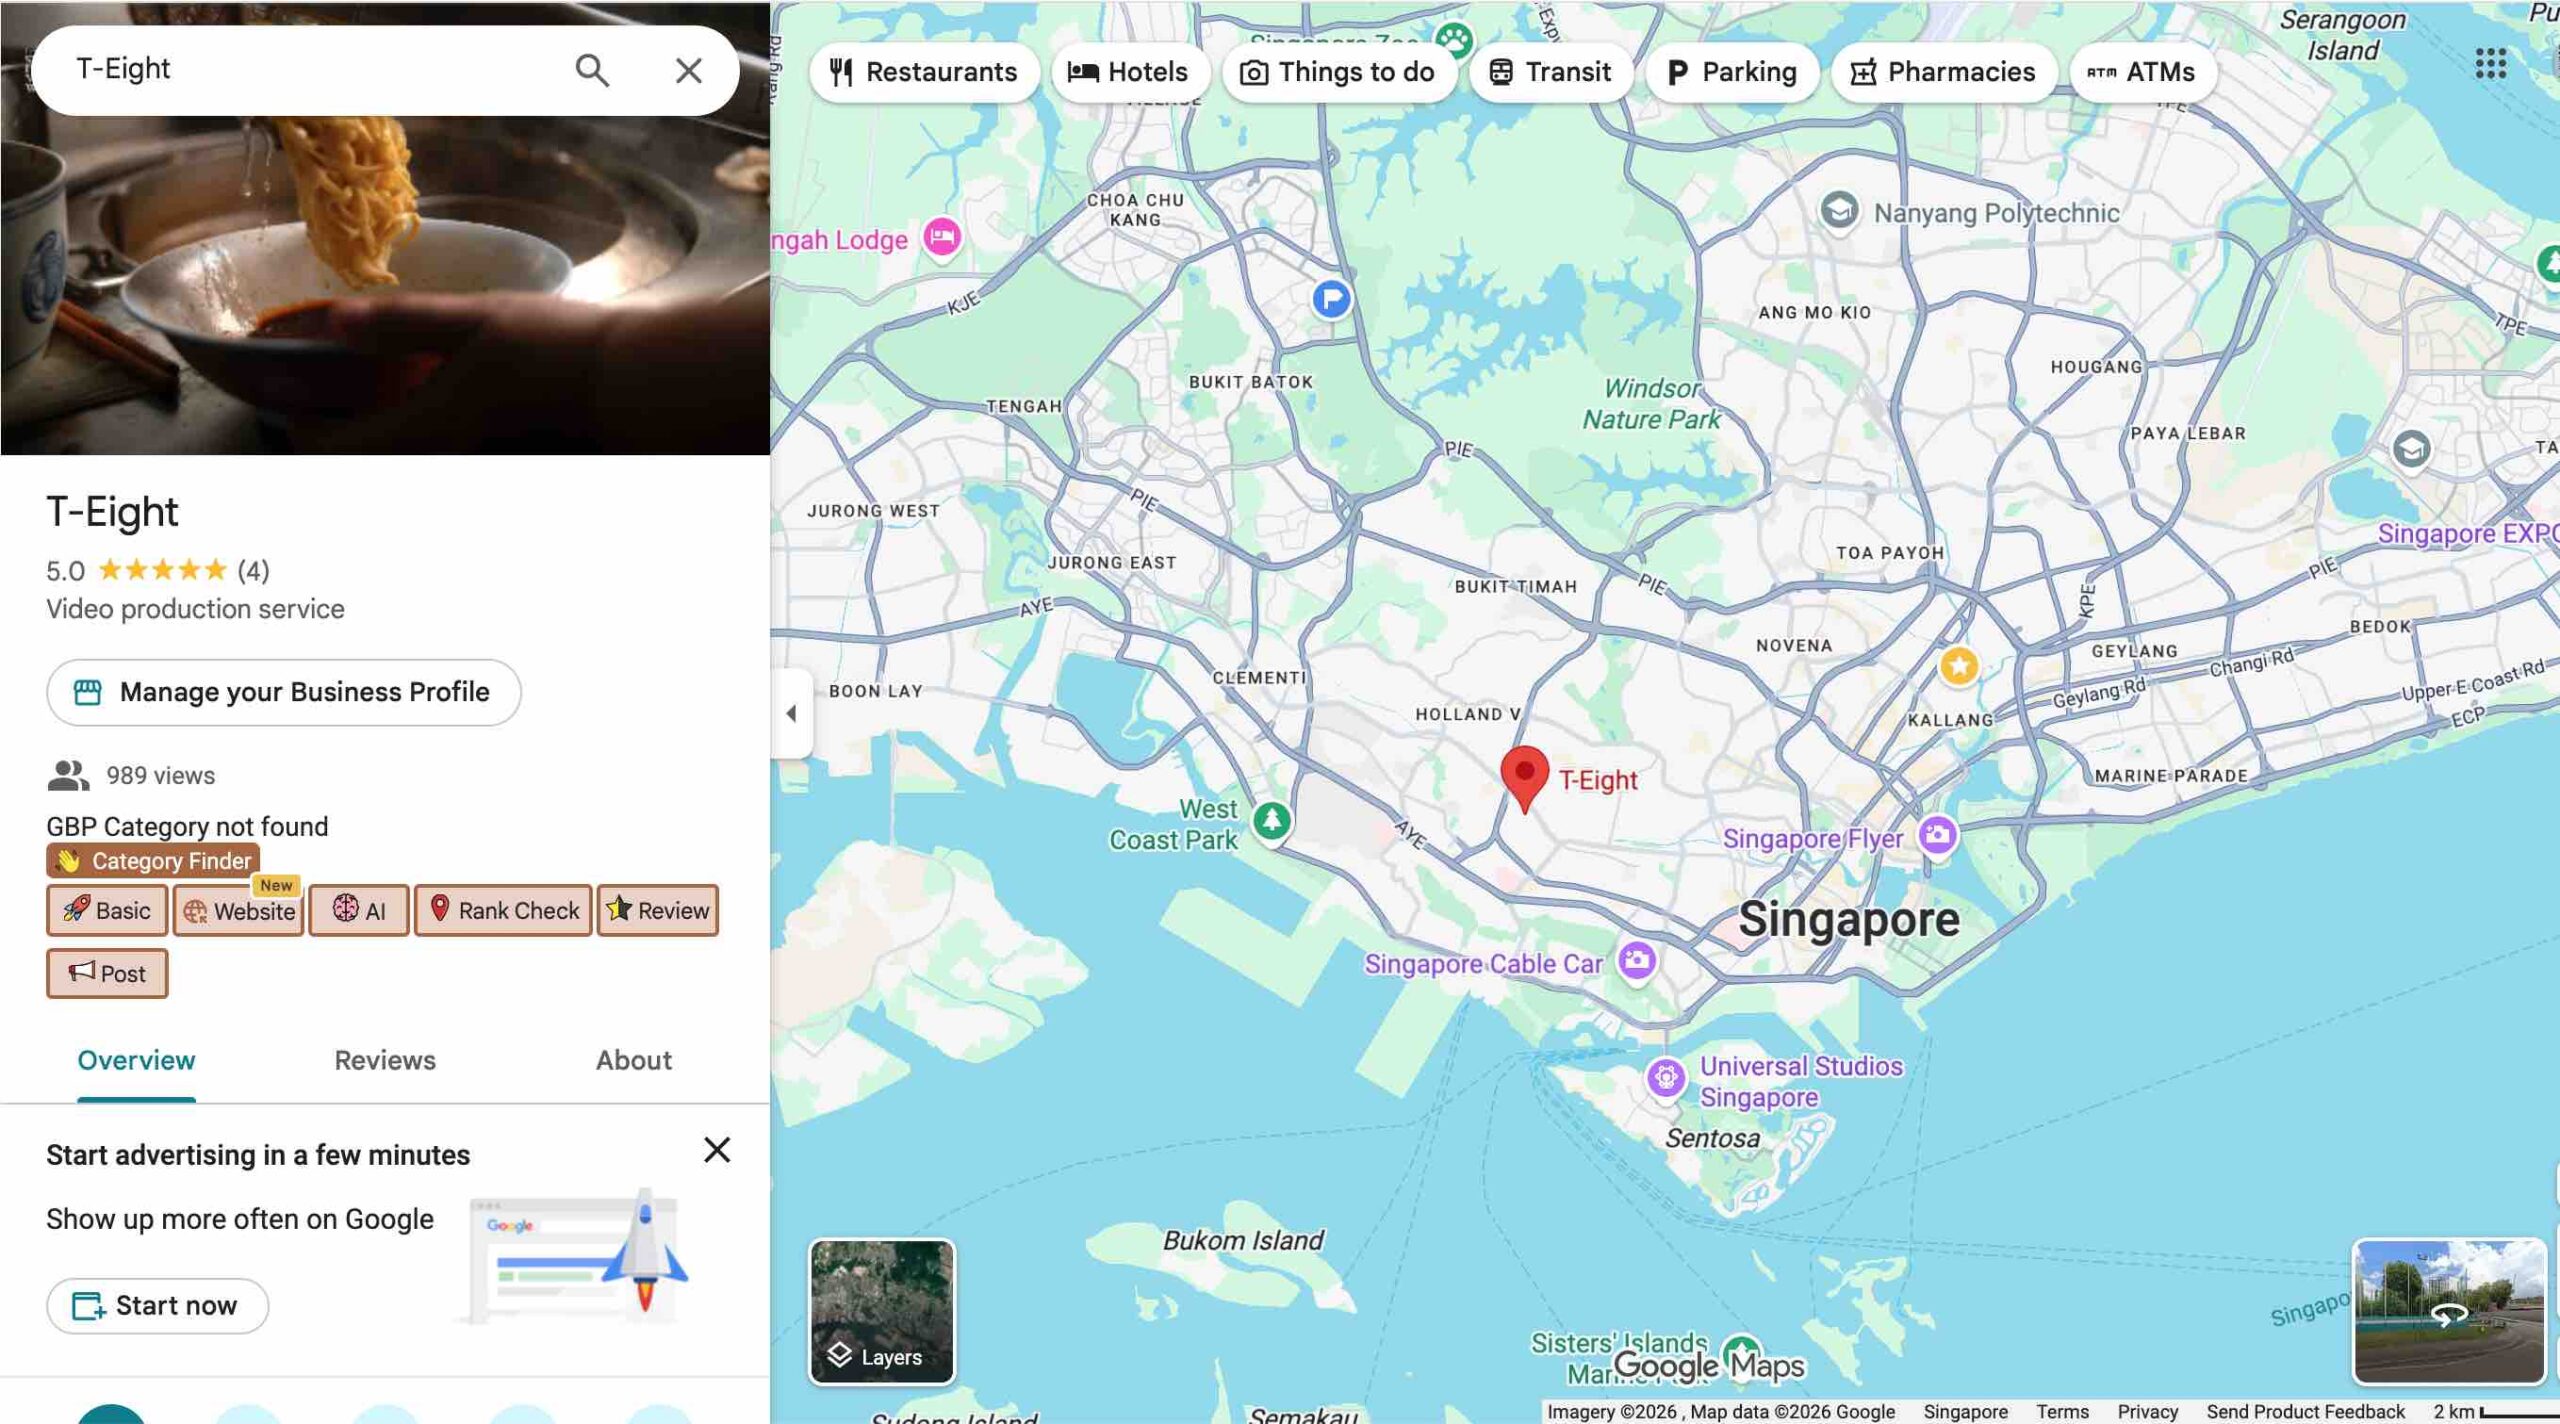Image resolution: width=2560 pixels, height=1424 pixels.
Task: Open the AI tool button
Action: (x=359, y=910)
